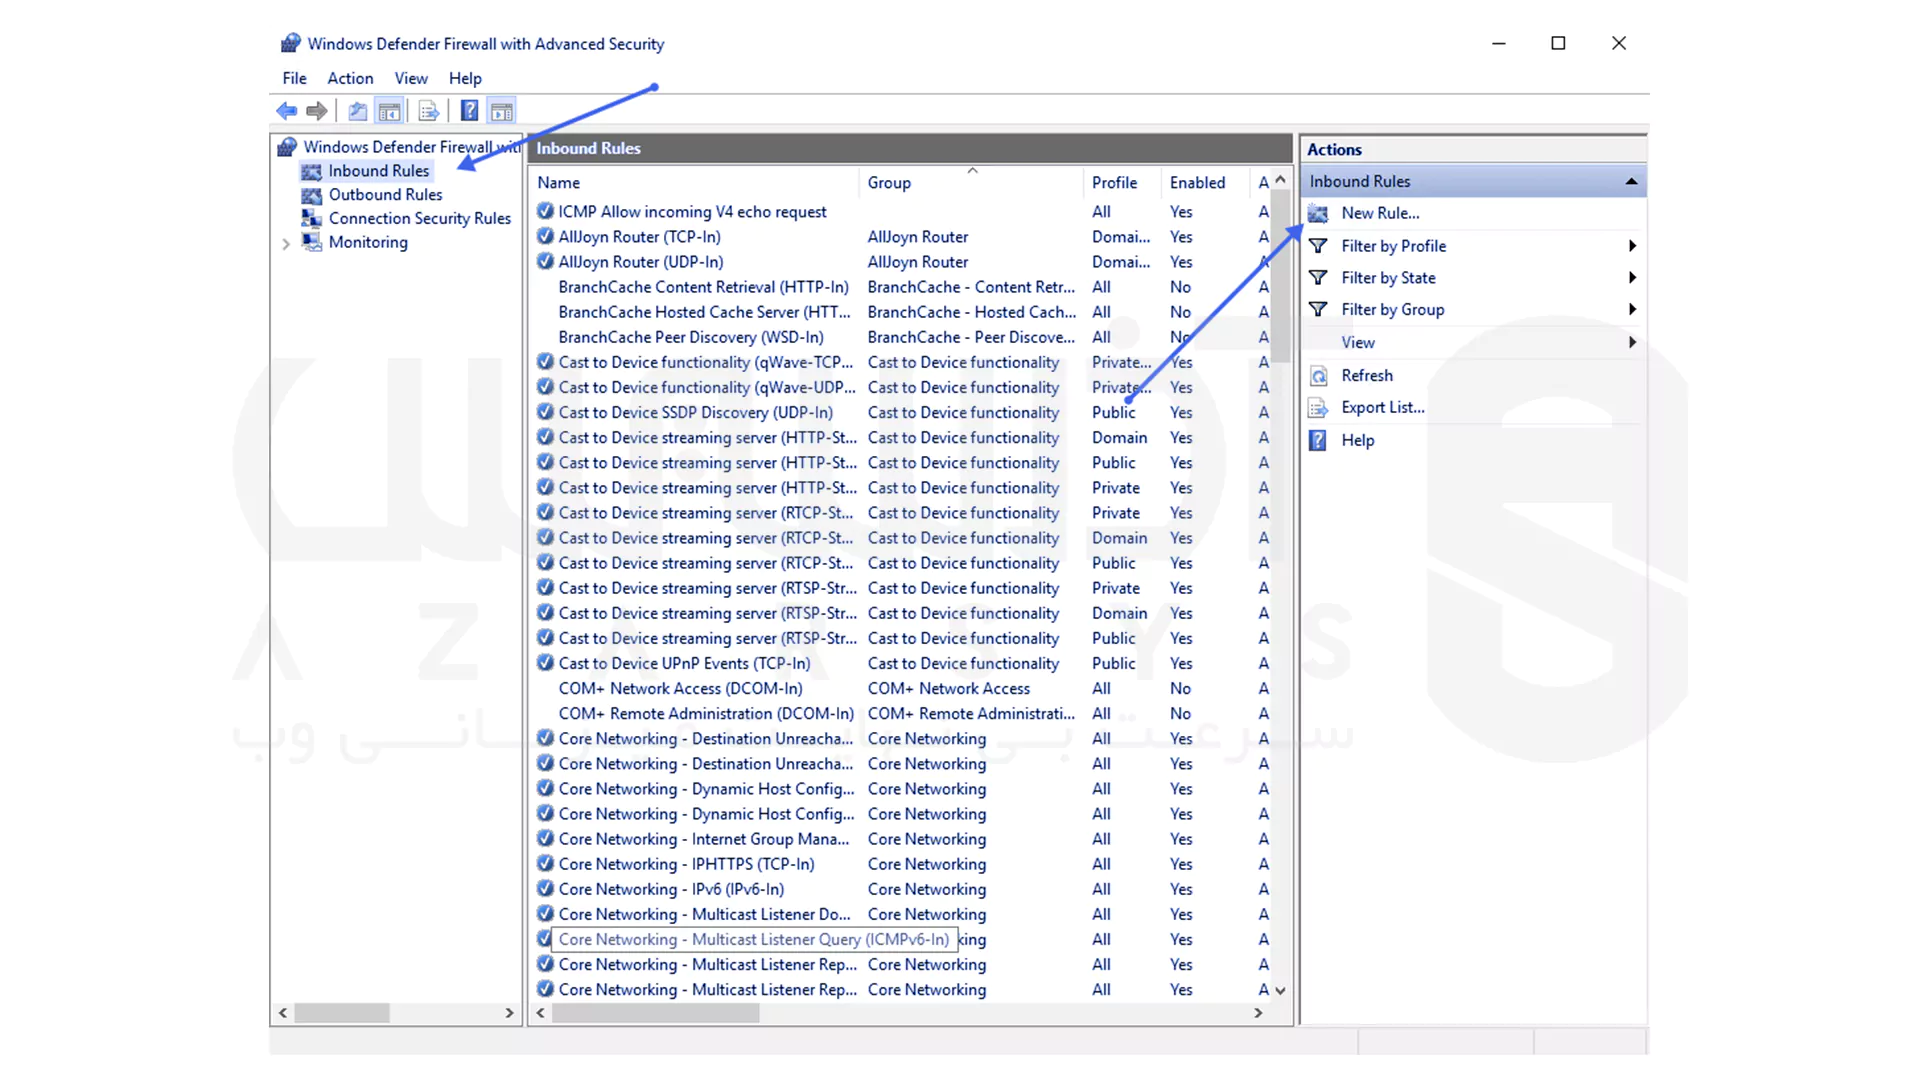Viewport: 1920px width, 1080px height.
Task: Click the Connection Security Rules tree icon
Action: pyautogui.click(x=312, y=218)
